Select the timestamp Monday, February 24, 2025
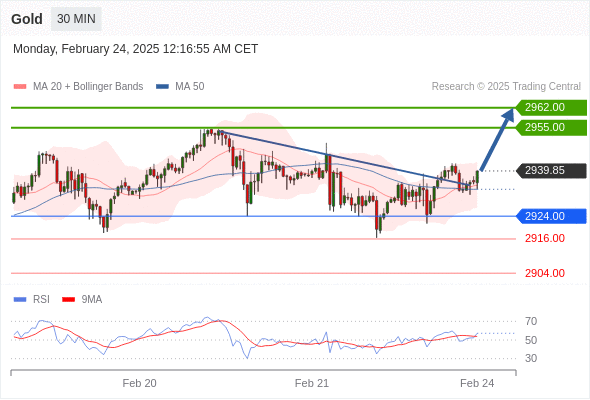Image resolution: width=590 pixels, height=400 pixels. click(x=135, y=49)
